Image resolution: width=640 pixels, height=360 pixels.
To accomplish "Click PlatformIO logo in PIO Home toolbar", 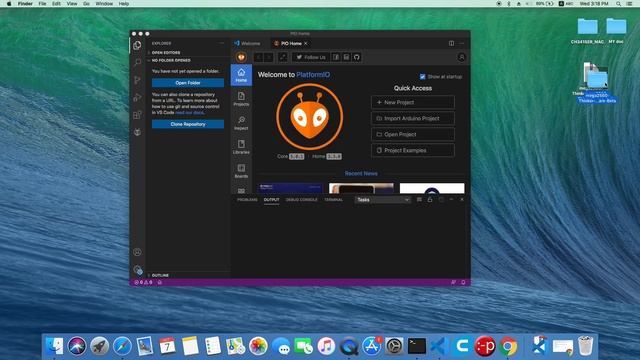I will 241,57.
